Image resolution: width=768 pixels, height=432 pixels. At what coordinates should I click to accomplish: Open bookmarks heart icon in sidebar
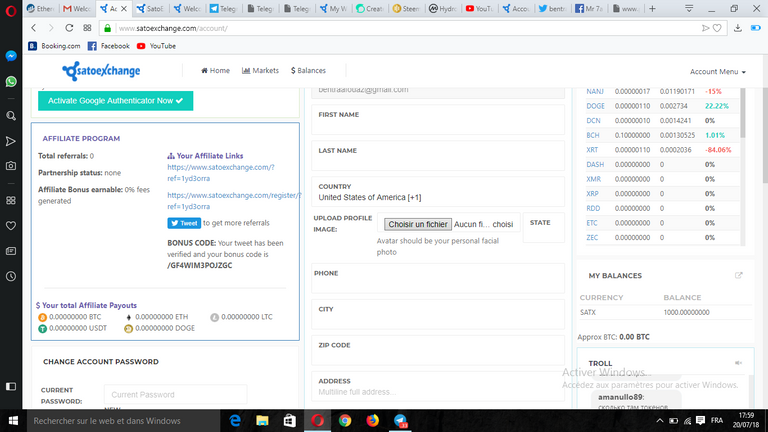11,226
